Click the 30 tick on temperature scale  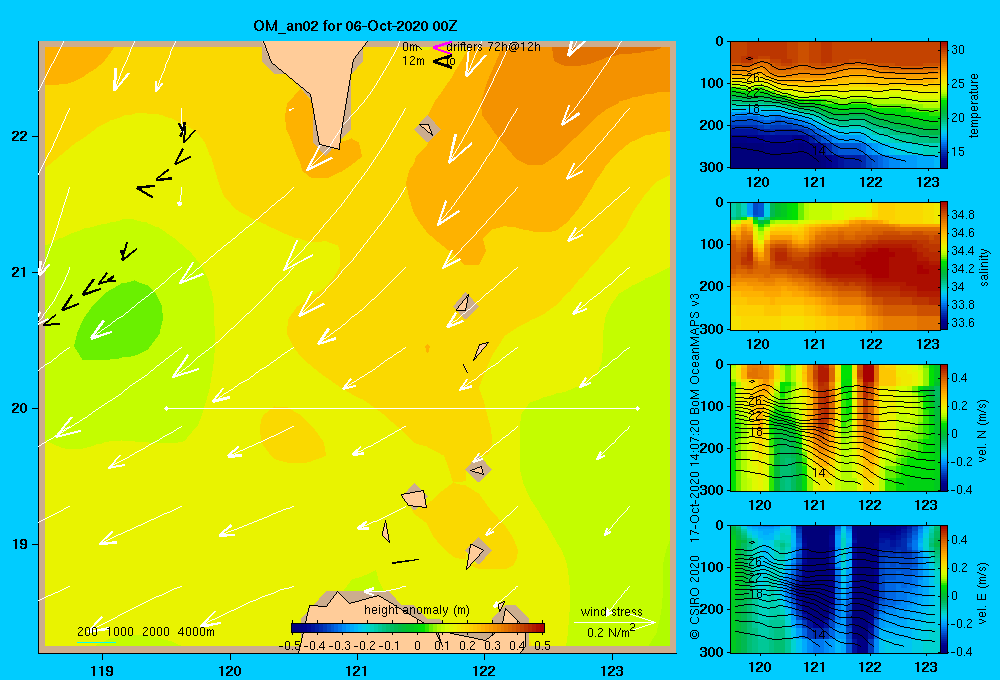point(957,50)
